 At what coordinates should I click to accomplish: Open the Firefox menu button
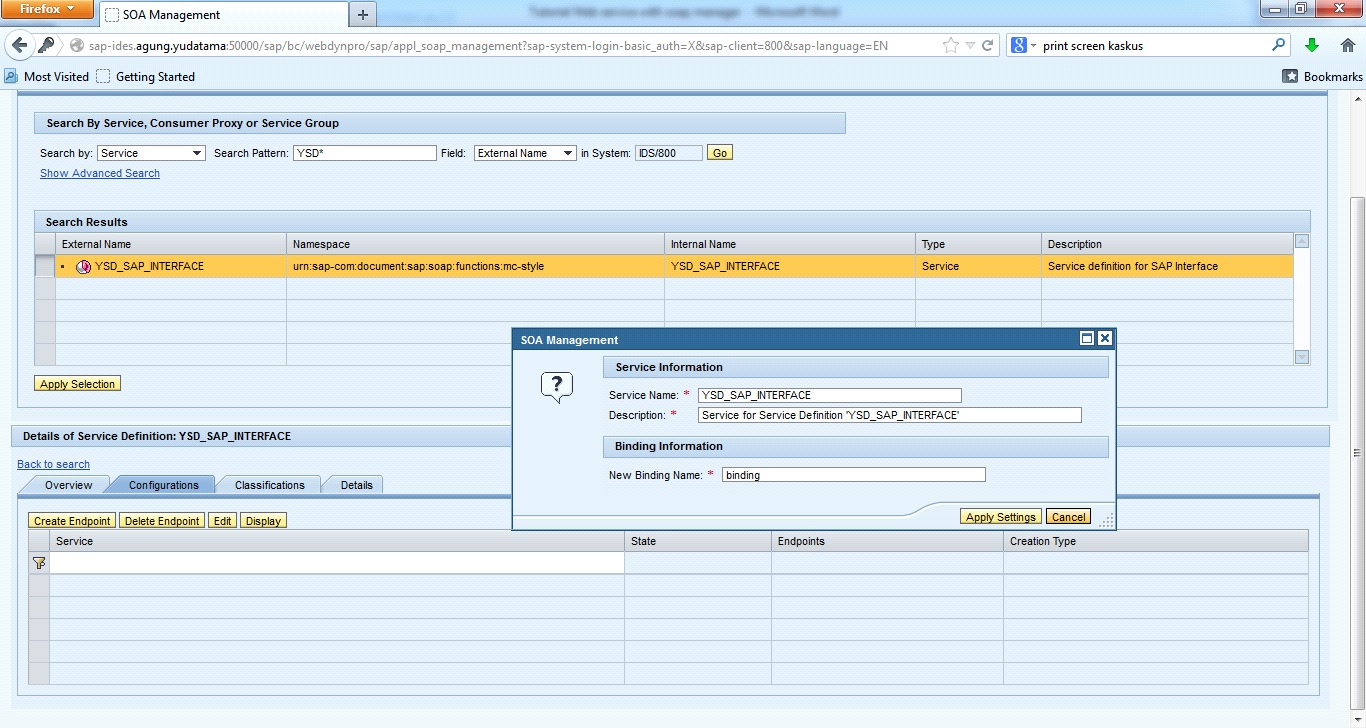48,10
